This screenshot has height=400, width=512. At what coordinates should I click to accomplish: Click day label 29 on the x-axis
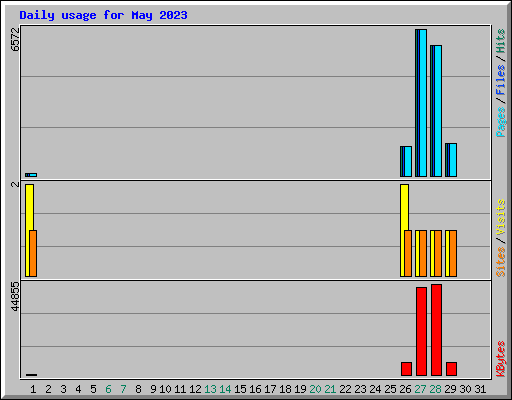click(x=450, y=389)
